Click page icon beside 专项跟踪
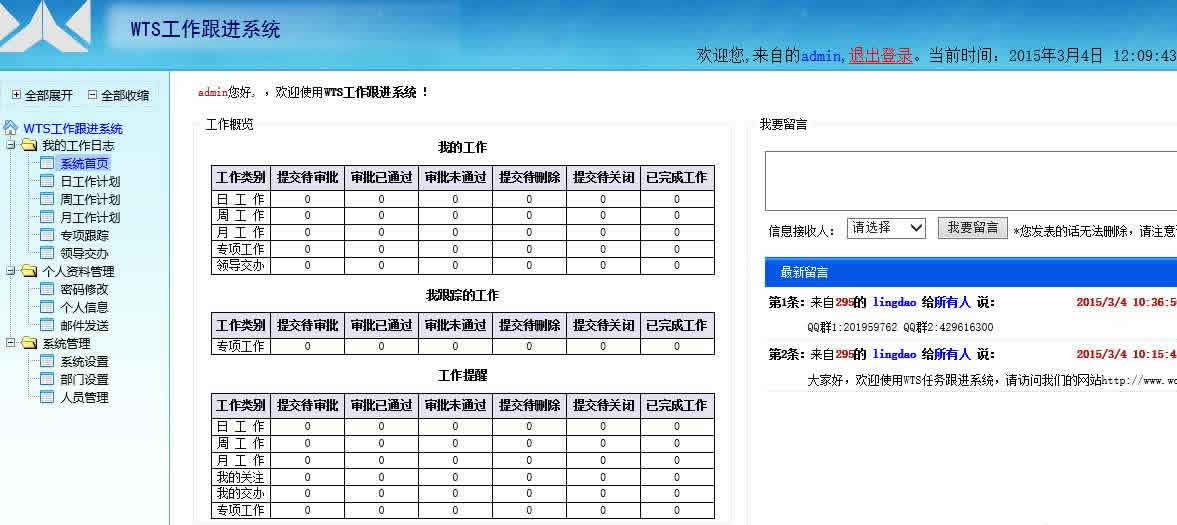 [47, 235]
